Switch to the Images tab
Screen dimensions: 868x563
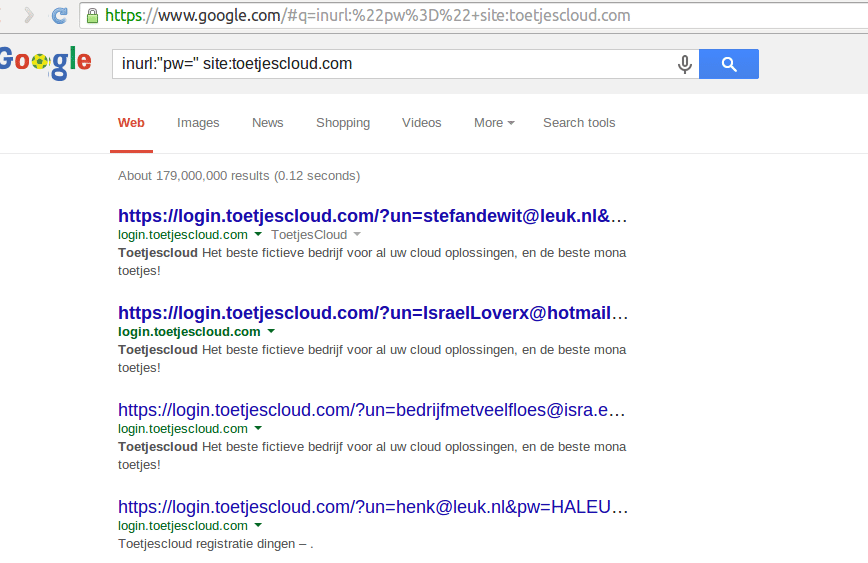(198, 123)
